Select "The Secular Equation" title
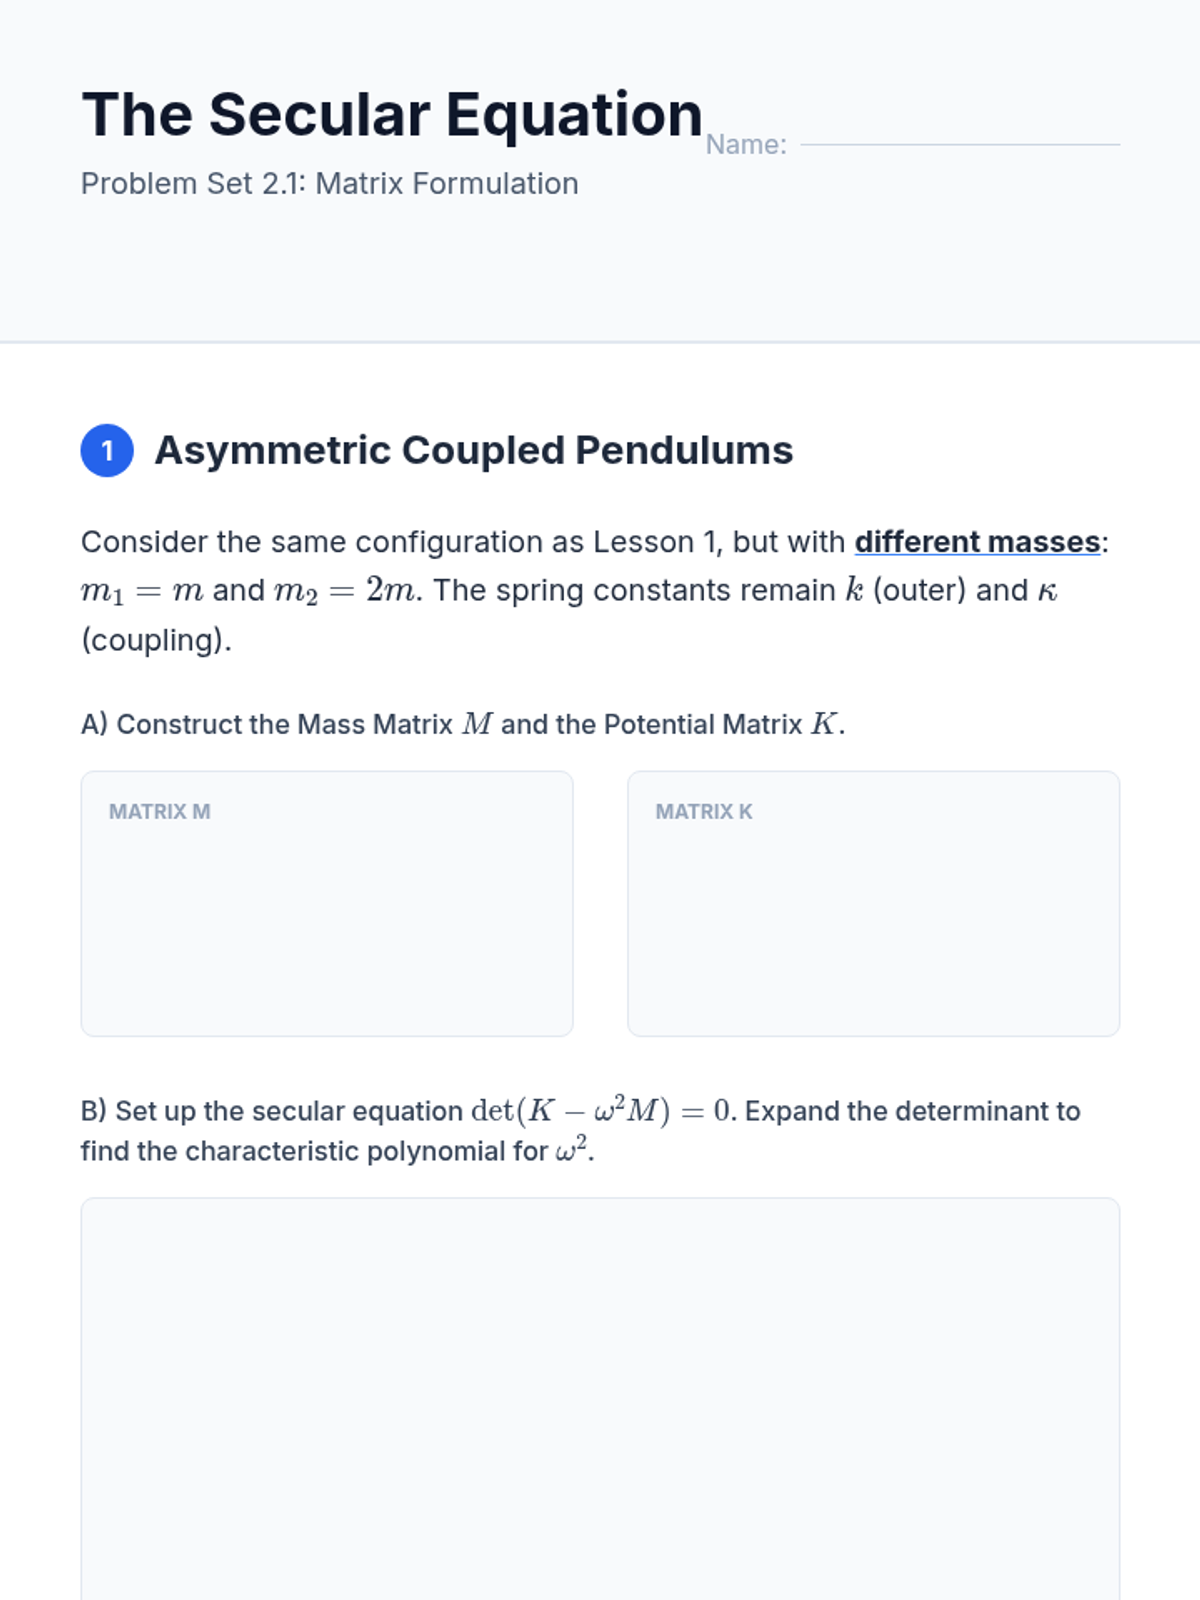The width and height of the screenshot is (1200, 1600). click(x=392, y=115)
